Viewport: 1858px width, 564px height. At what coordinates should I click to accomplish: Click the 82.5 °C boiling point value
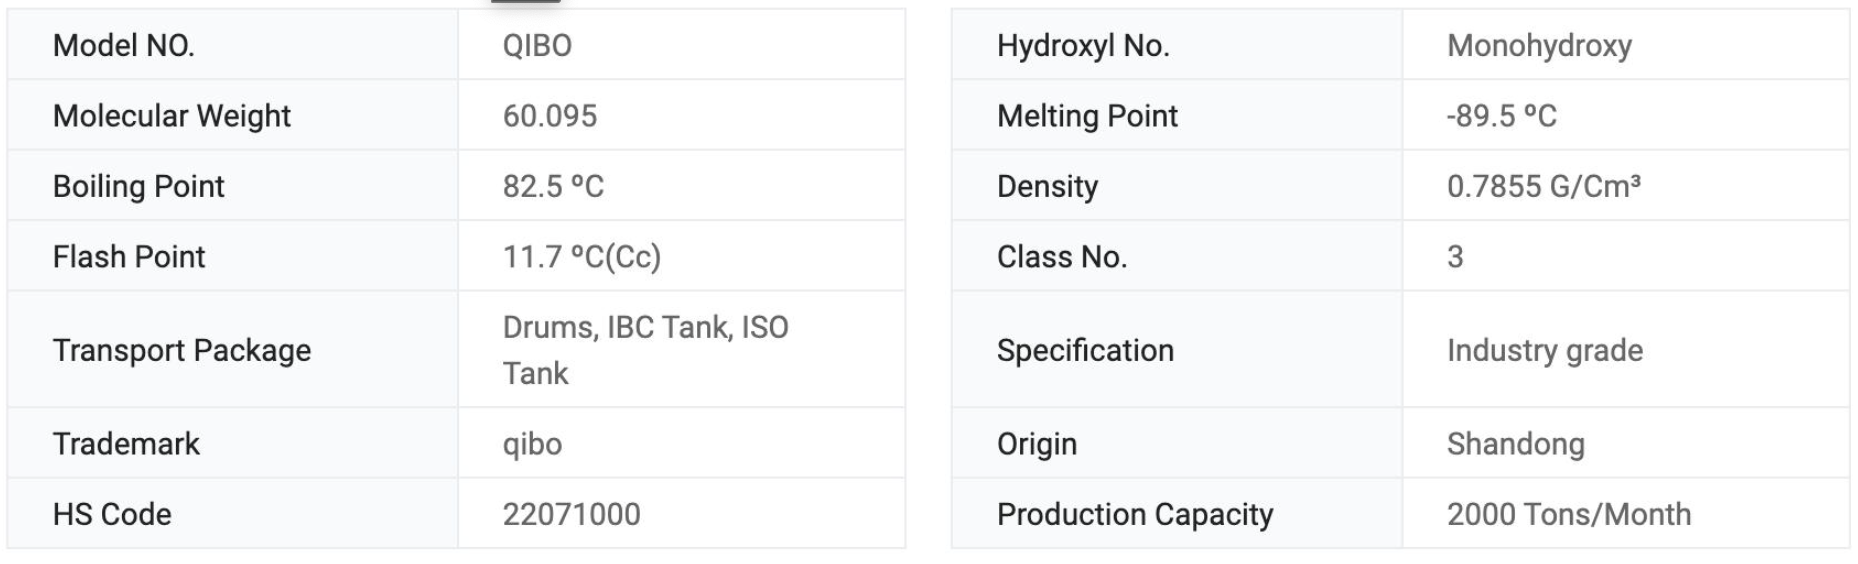[x=553, y=187]
